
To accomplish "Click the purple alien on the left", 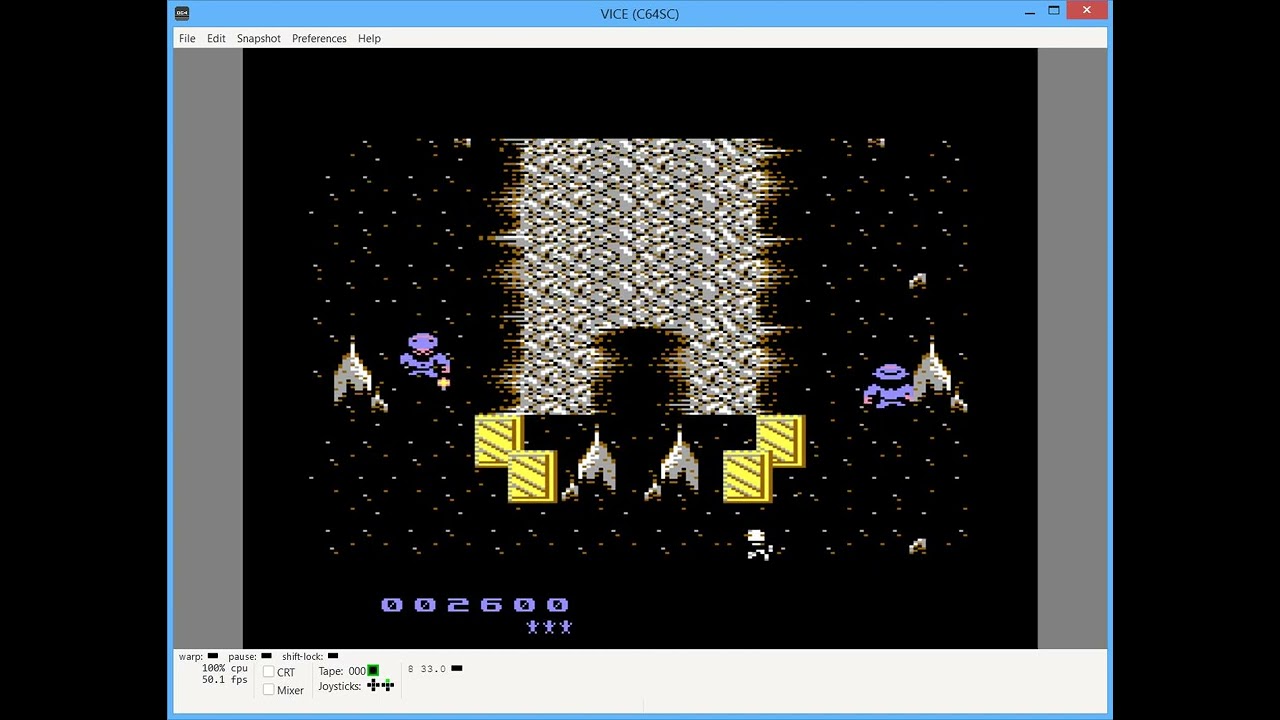I will [x=425, y=358].
